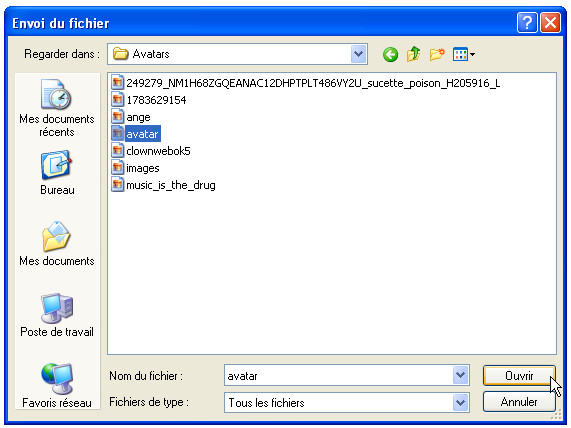Go up one folder level
Screen dimensions: 571x428
[413, 54]
